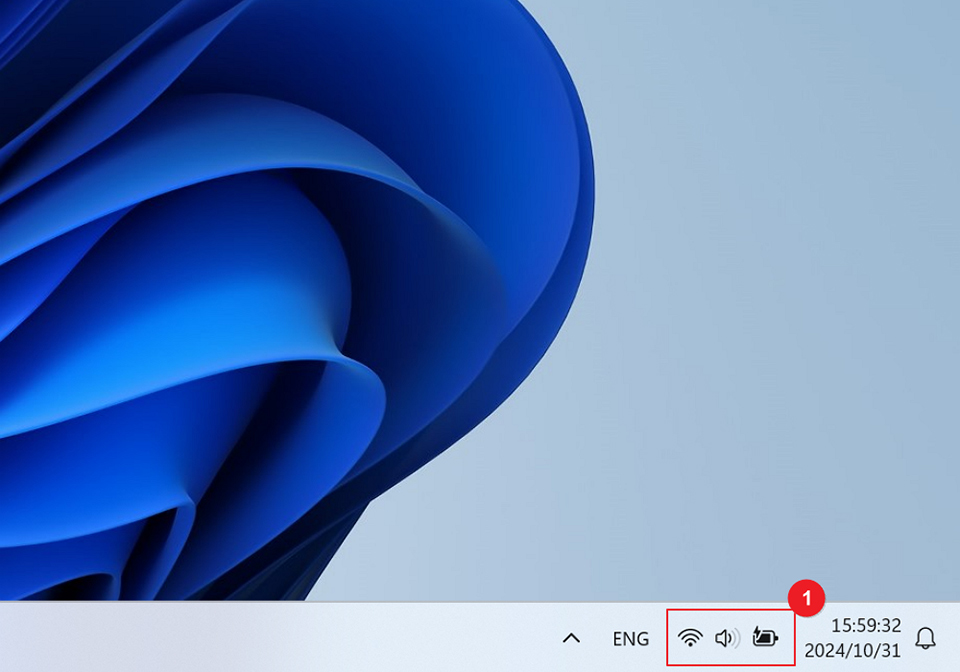
Task: Click the notification bell icon
Action: pyautogui.click(x=928, y=636)
